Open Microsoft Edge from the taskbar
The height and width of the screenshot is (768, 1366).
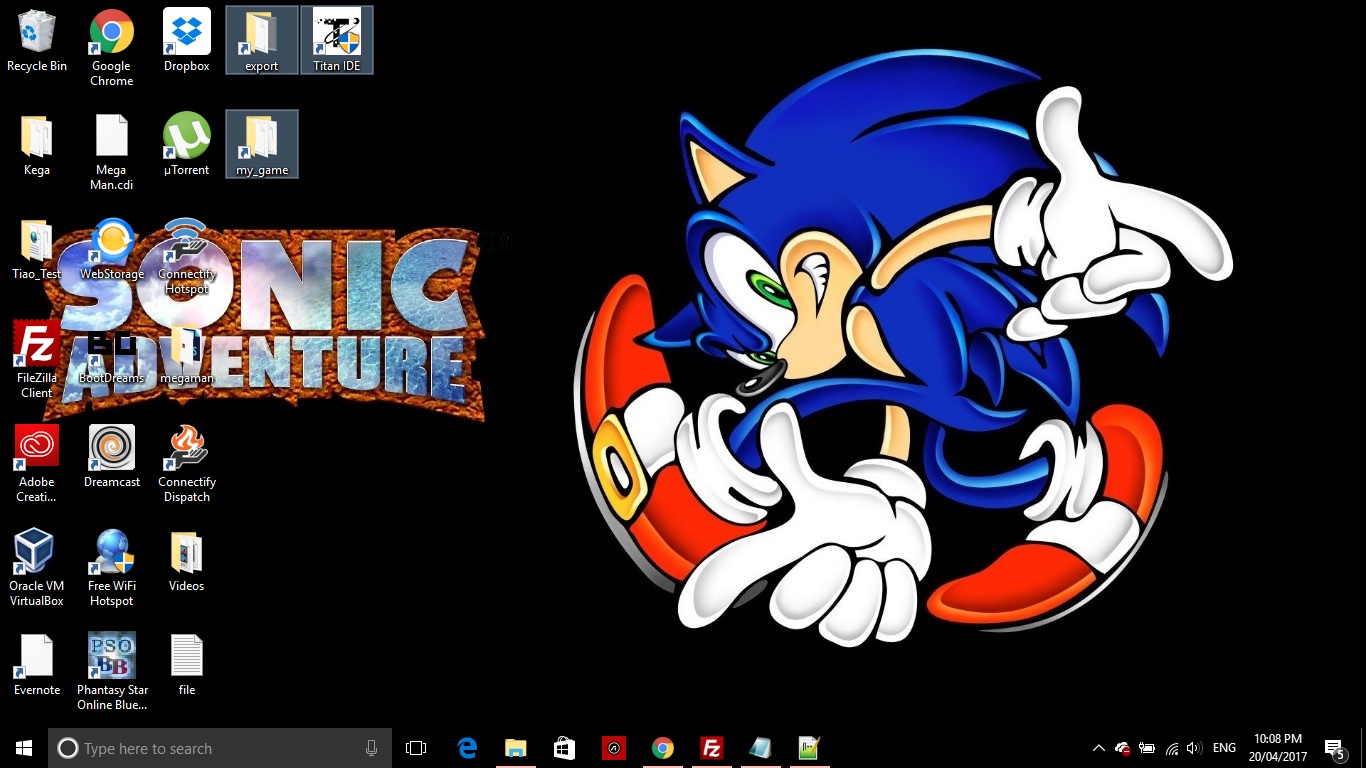[467, 748]
